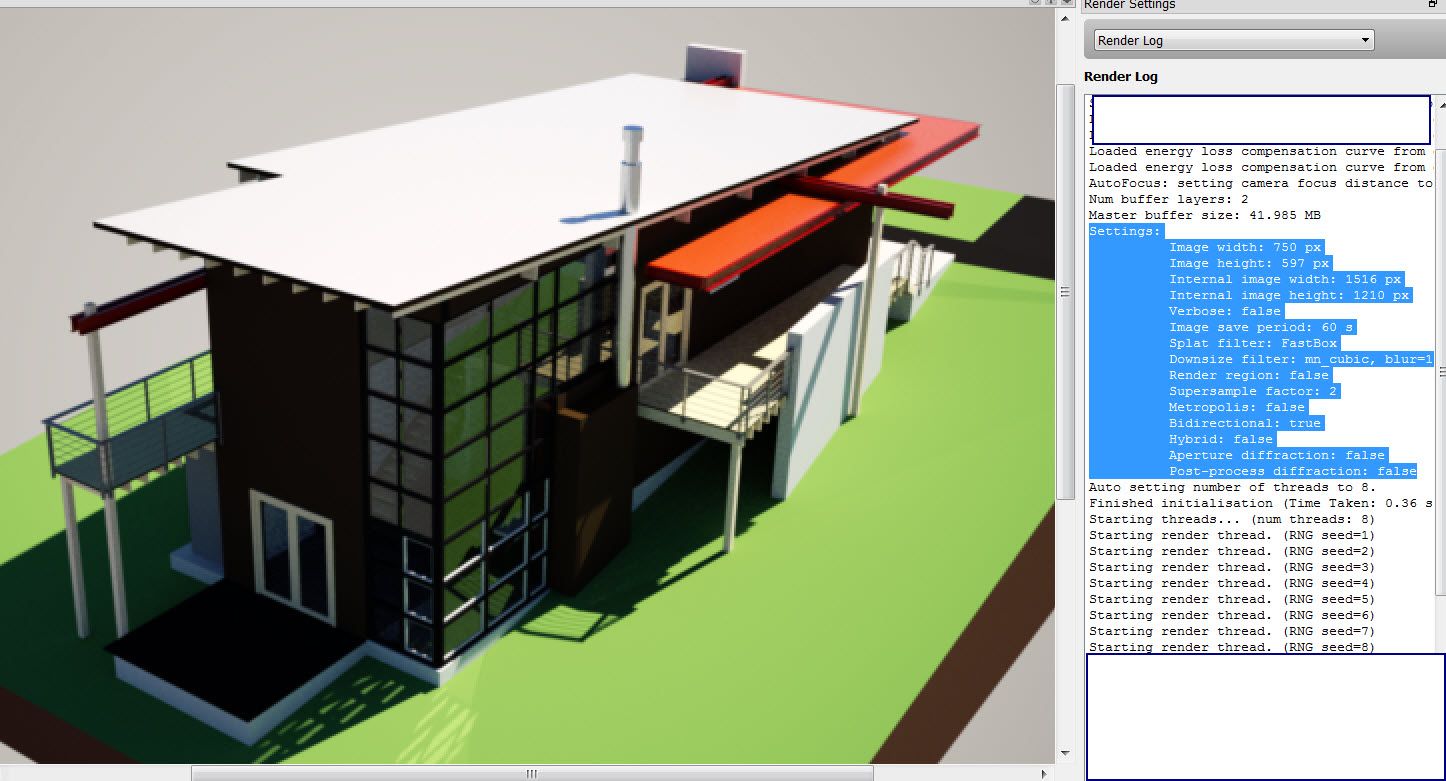The image size is (1446, 781).
Task: Click the 'Supersample factor: 2' log entry
Action: (x=1253, y=391)
